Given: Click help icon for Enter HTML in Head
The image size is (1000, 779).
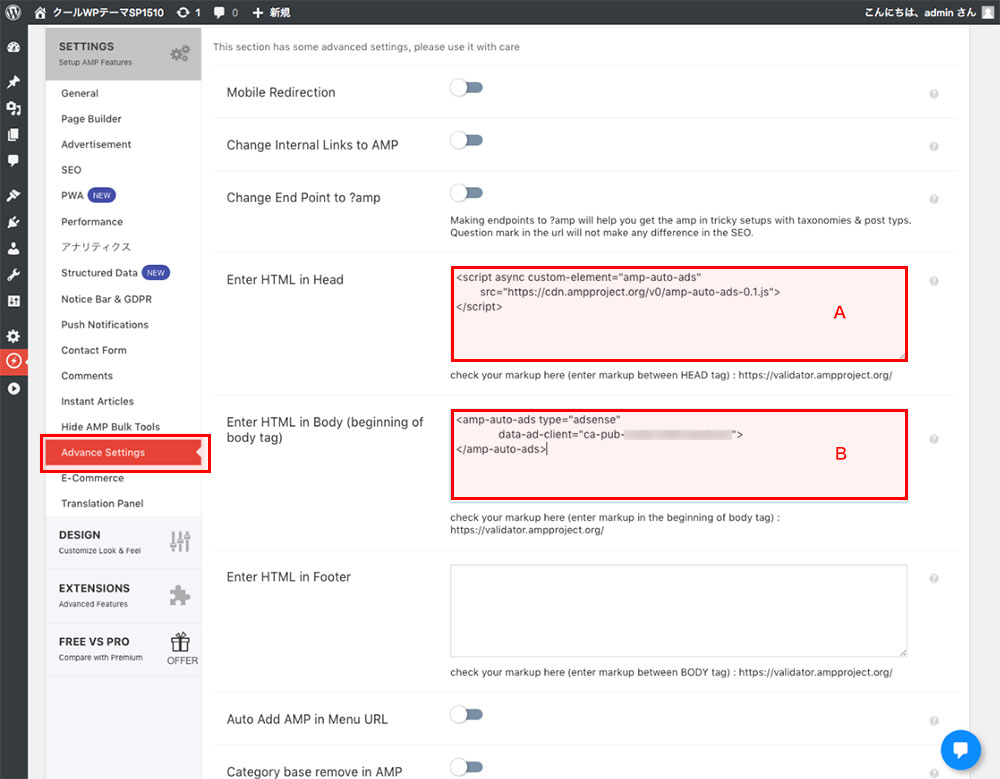Looking at the screenshot, I should (x=934, y=281).
